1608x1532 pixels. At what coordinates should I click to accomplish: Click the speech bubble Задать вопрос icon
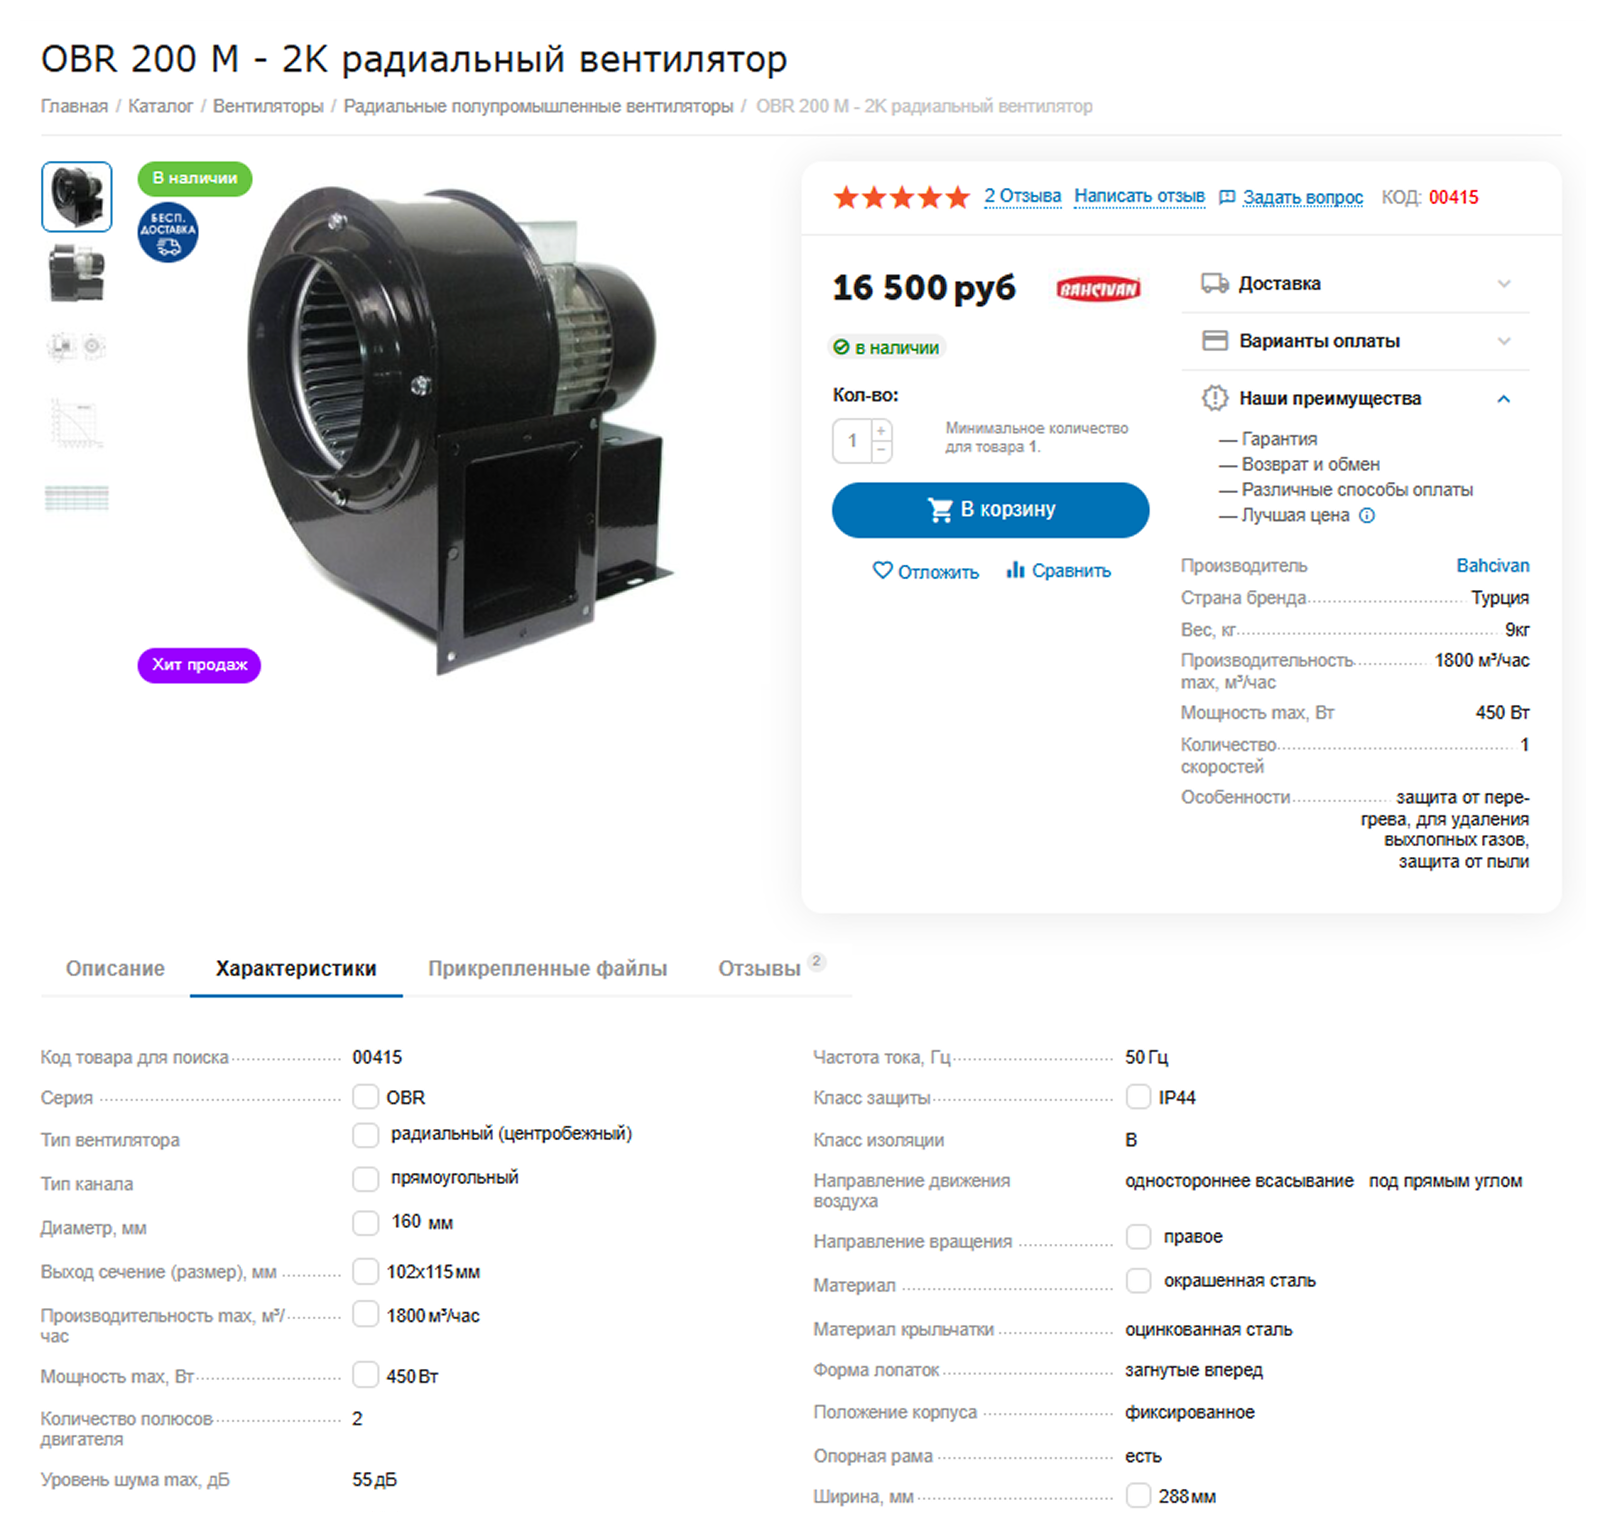[1227, 197]
